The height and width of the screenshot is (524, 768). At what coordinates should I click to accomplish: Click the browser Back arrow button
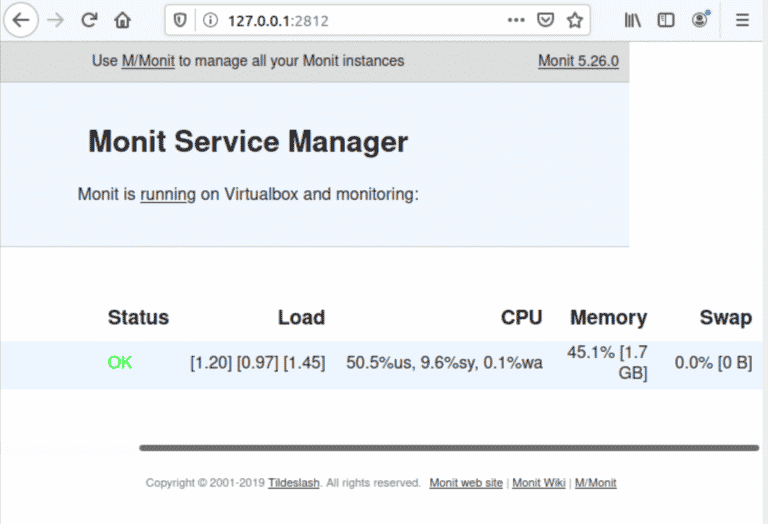click(x=21, y=20)
